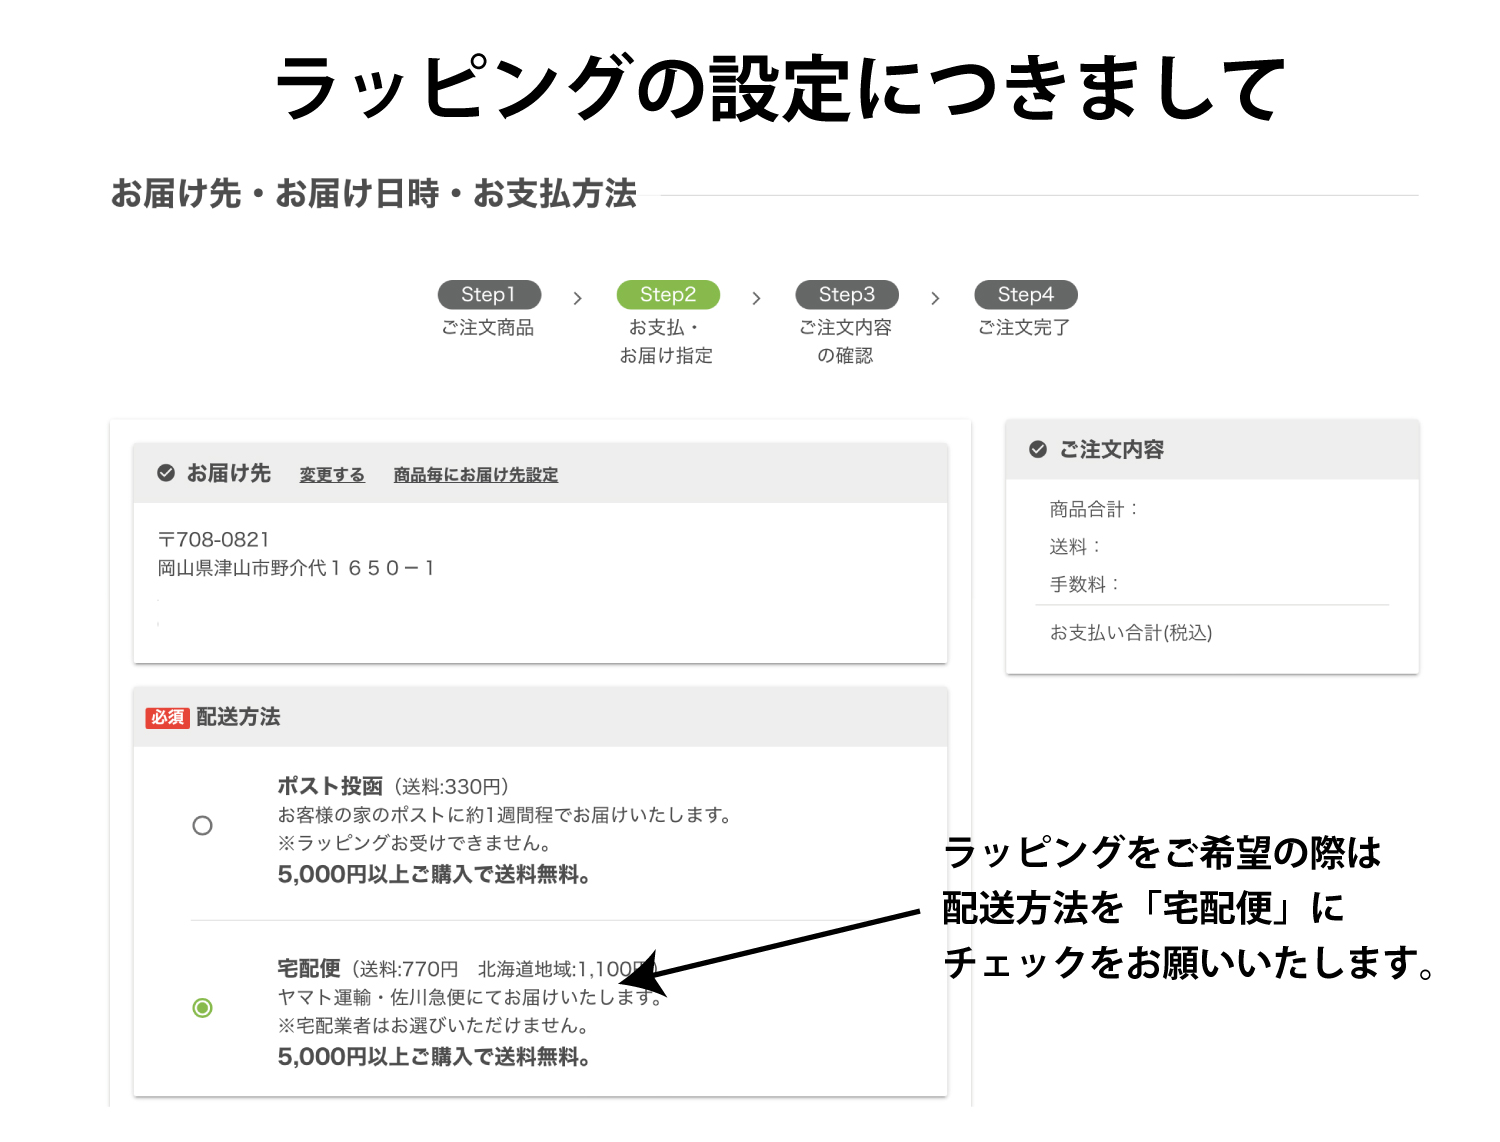Click the chevron between Step2 and Step3
Image resolution: width=1500 pixels, height=1142 pixels.
[756, 298]
